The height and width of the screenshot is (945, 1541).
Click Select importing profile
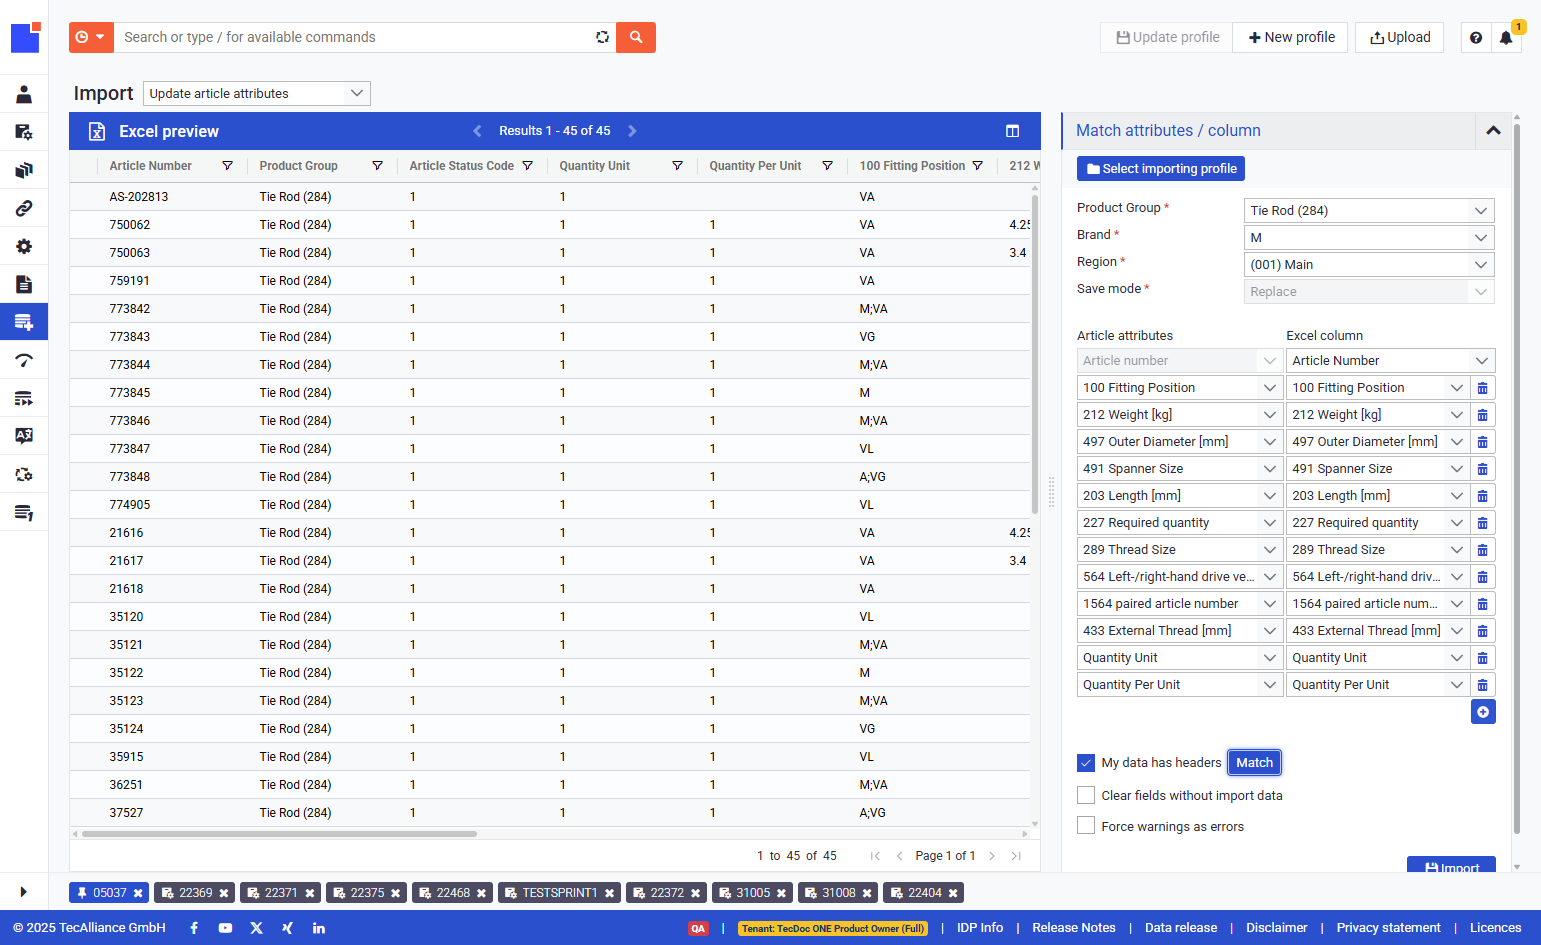coord(1161,169)
